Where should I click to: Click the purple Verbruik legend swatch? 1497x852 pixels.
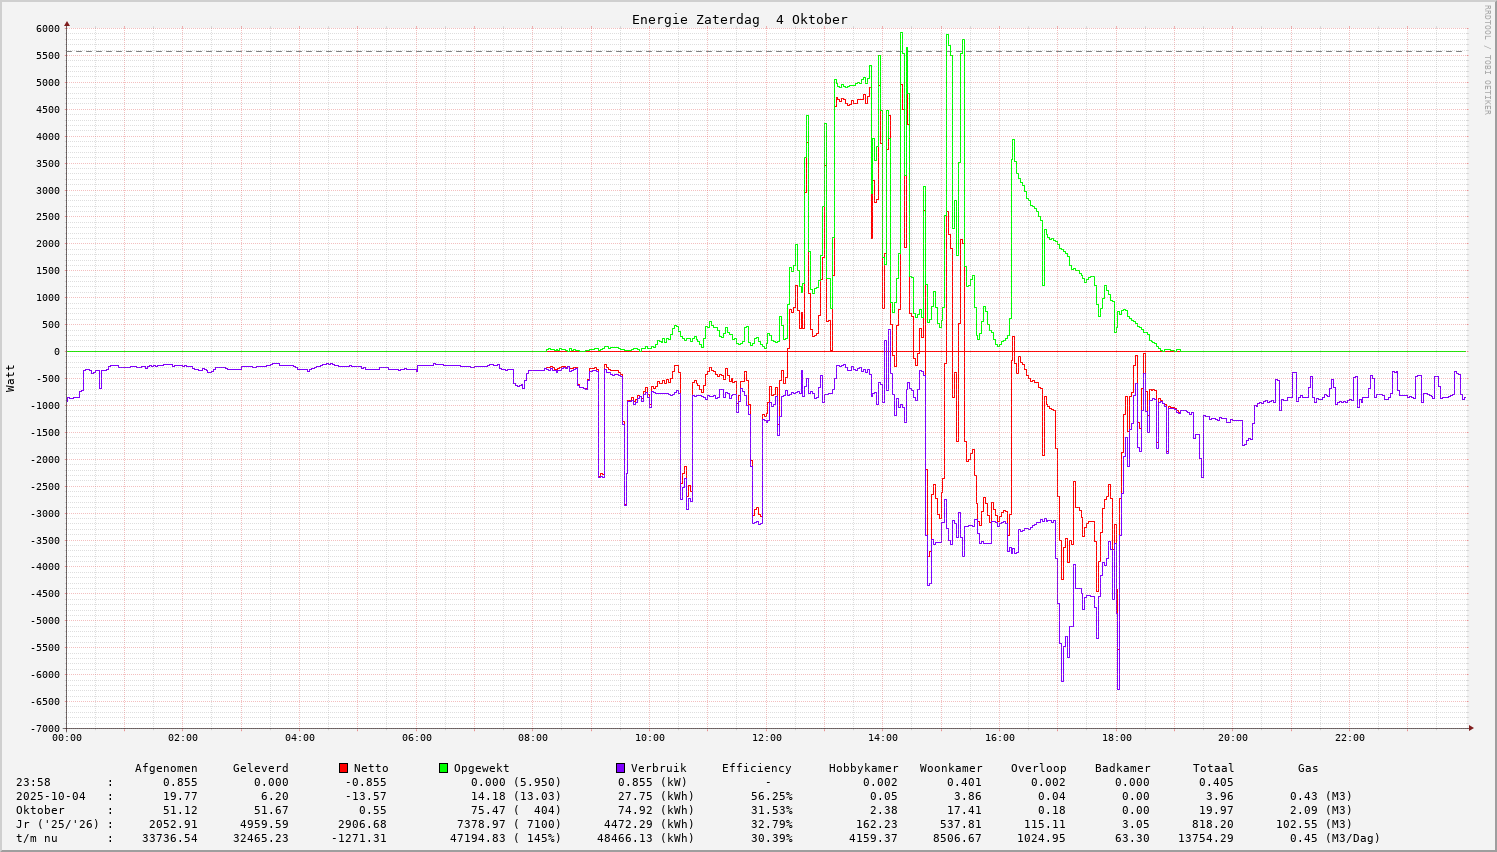[x=620, y=768]
